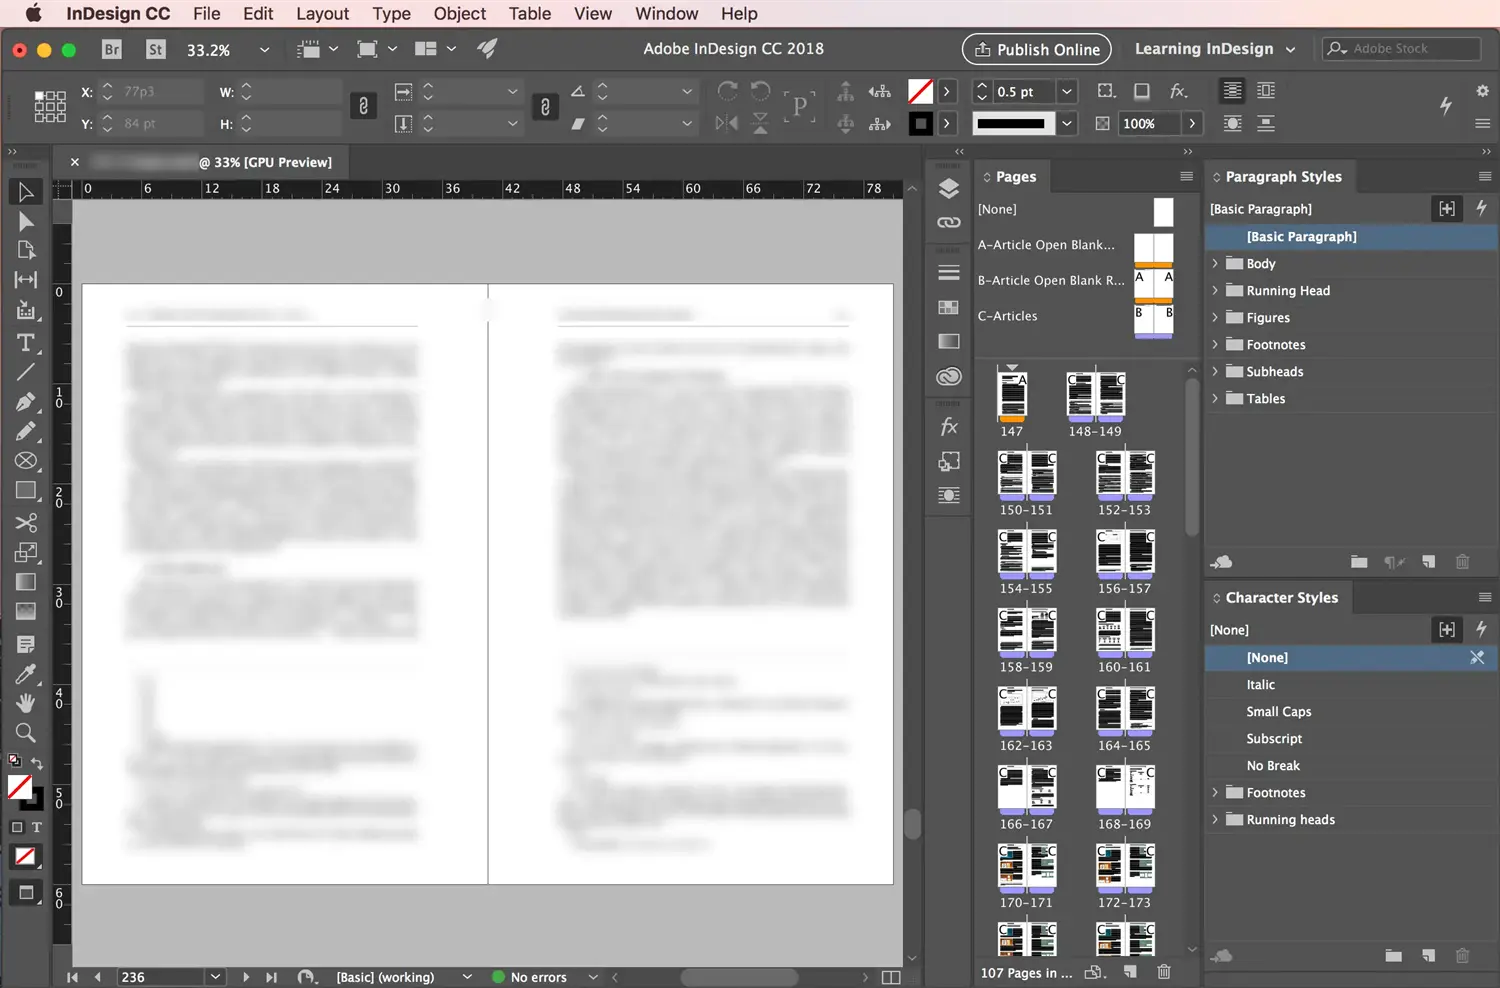Expand the Footnotes paragraph style group
1500x988 pixels.
click(1214, 344)
